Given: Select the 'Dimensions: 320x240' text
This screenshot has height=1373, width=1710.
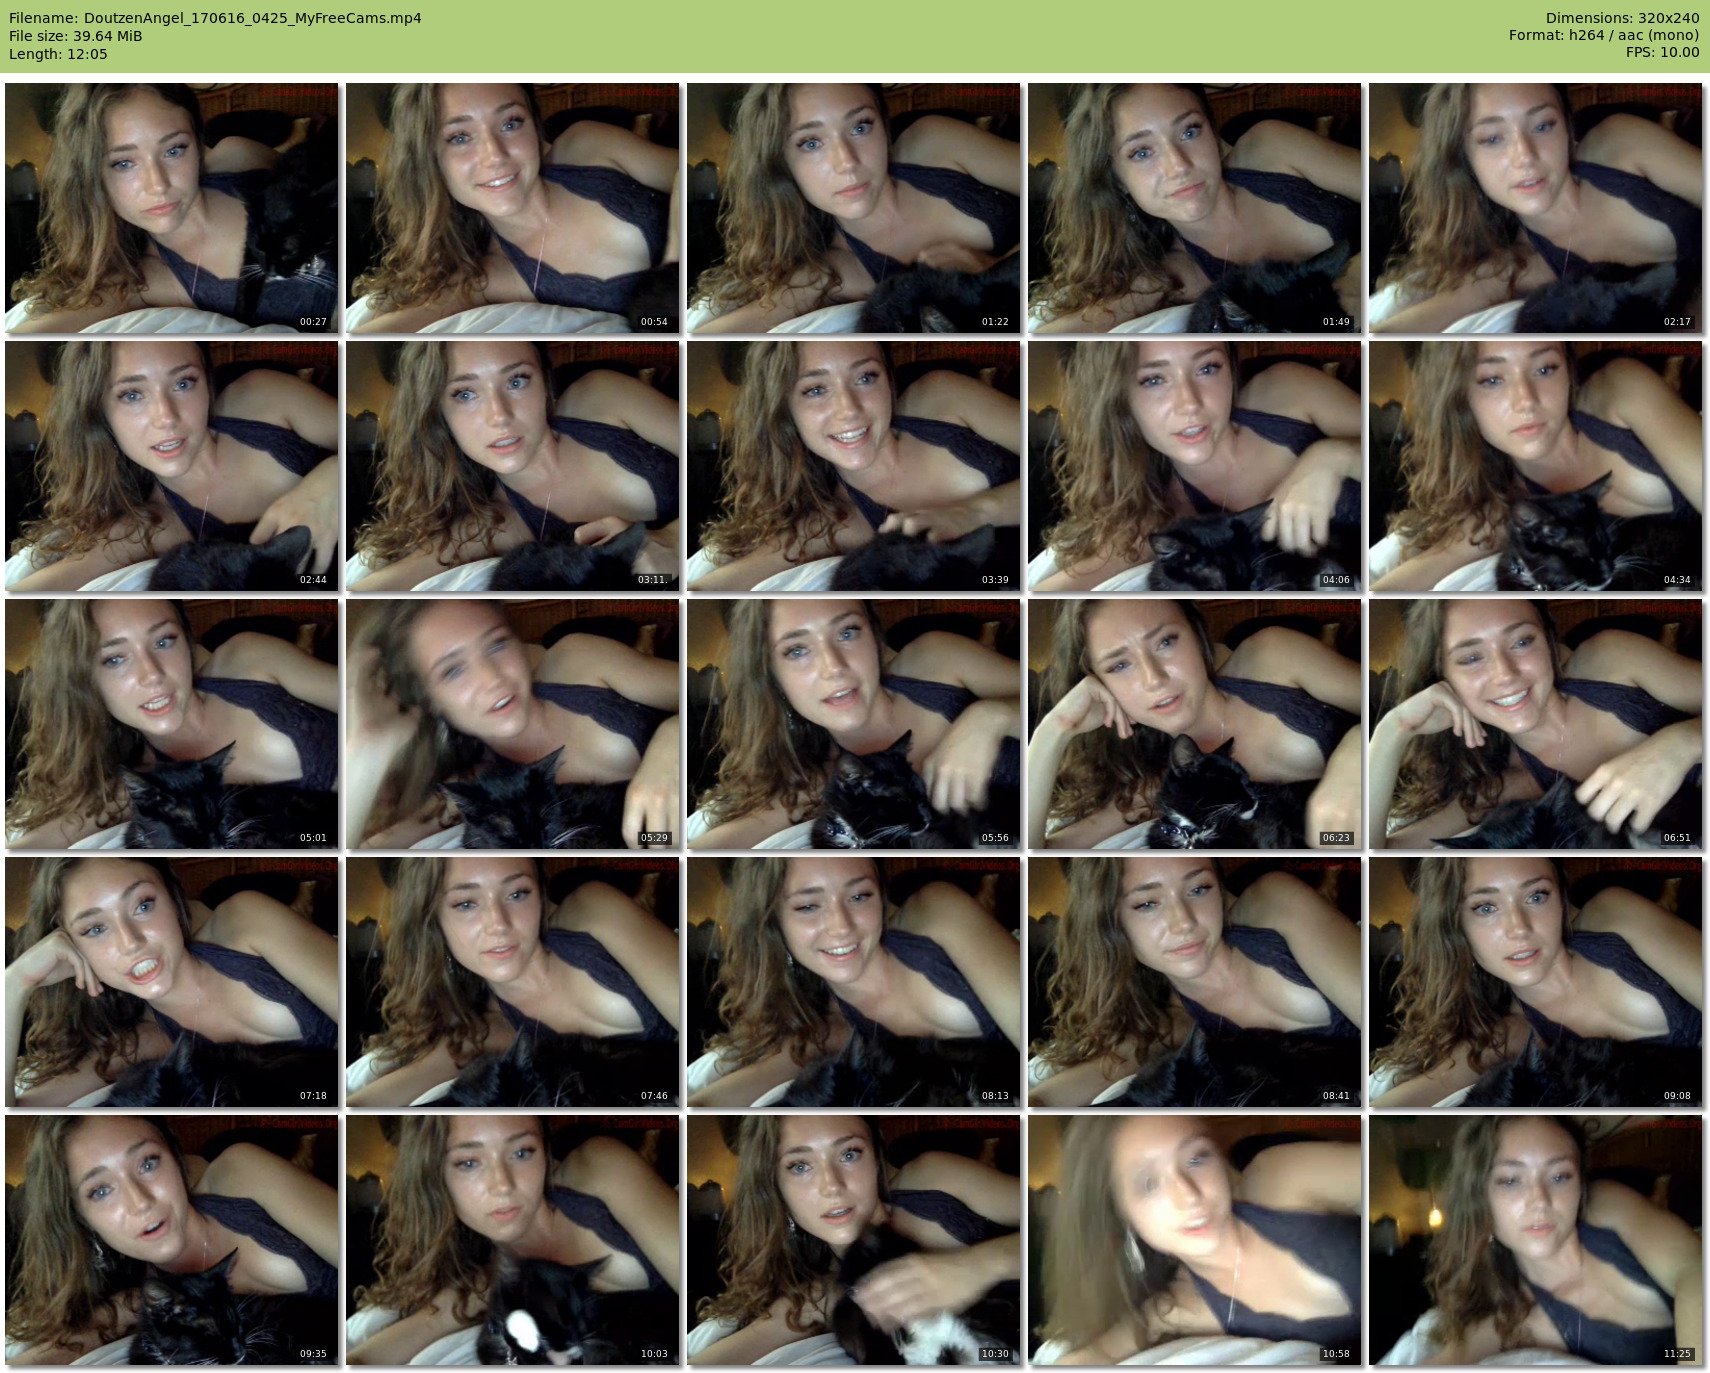Looking at the screenshot, I should (x=1622, y=18).
